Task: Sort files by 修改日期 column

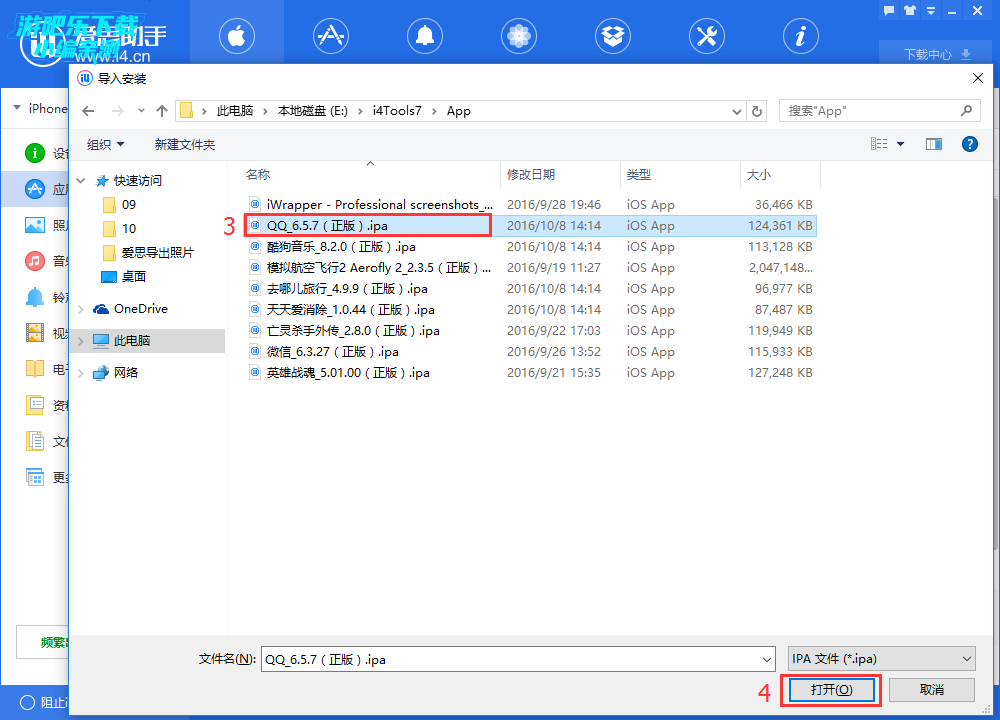Action: tap(561, 174)
